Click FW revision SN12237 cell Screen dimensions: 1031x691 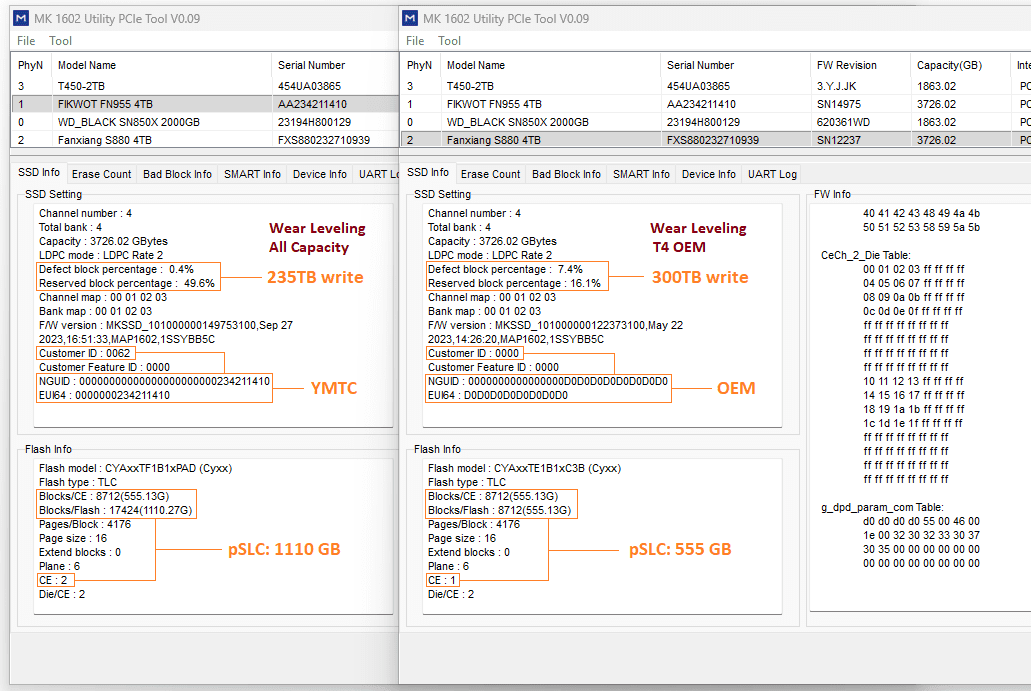(838, 140)
